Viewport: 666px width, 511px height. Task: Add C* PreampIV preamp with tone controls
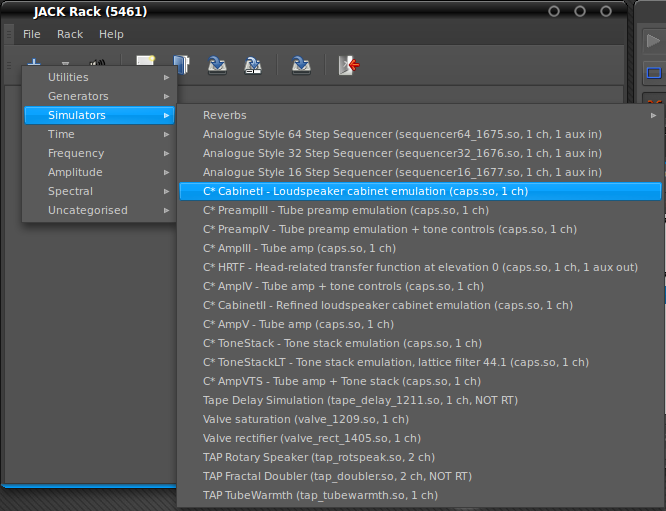point(420,229)
